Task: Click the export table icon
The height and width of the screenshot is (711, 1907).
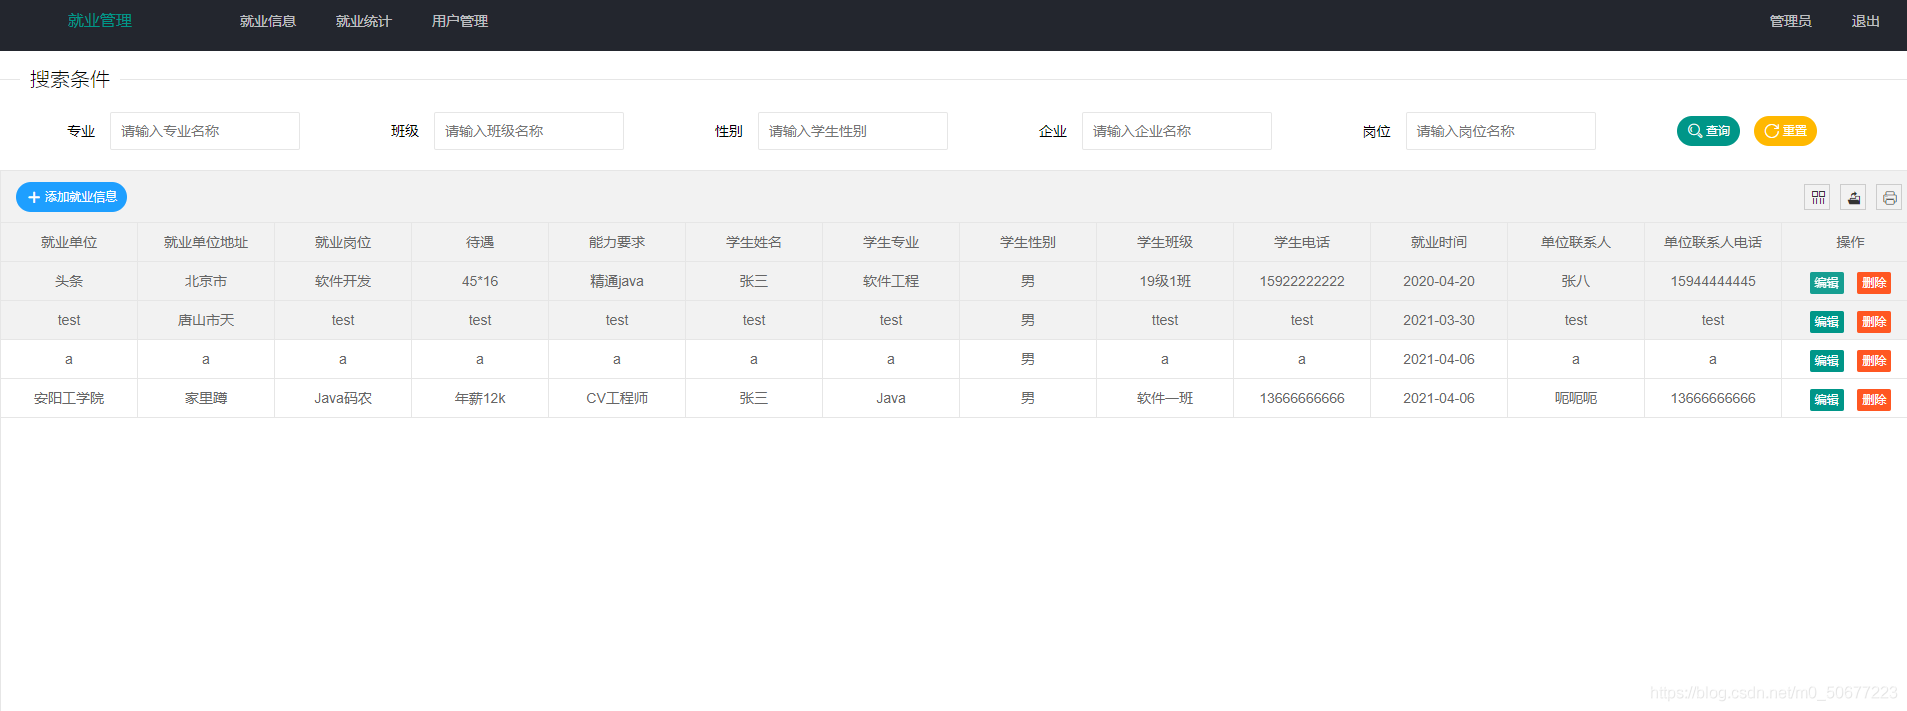Action: pos(1853,197)
